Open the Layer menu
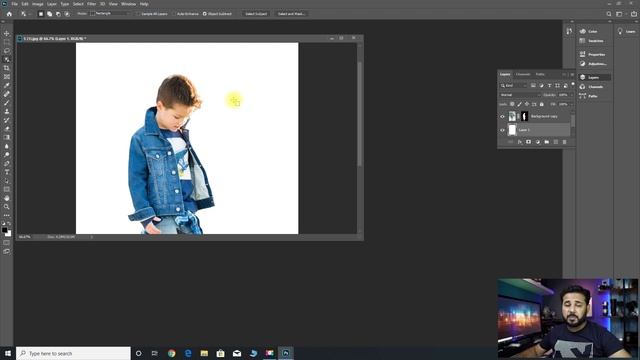Image resolution: width=640 pixels, height=360 pixels. pos(52,4)
